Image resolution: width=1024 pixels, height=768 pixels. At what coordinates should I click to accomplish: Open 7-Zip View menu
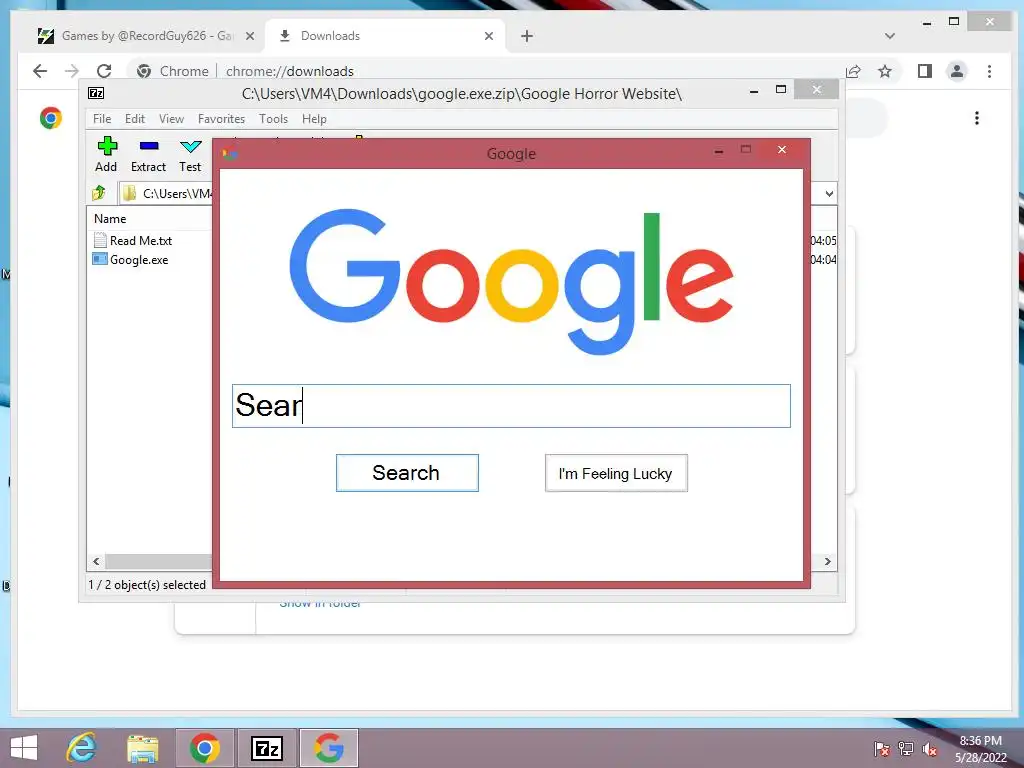pos(171,119)
